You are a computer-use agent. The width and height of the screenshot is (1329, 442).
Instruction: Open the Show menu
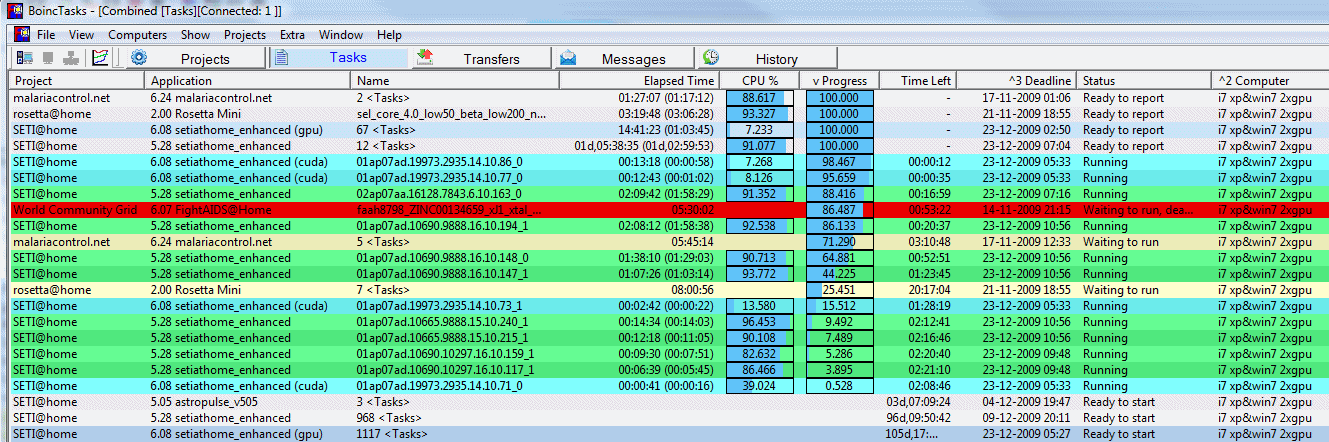[196, 35]
